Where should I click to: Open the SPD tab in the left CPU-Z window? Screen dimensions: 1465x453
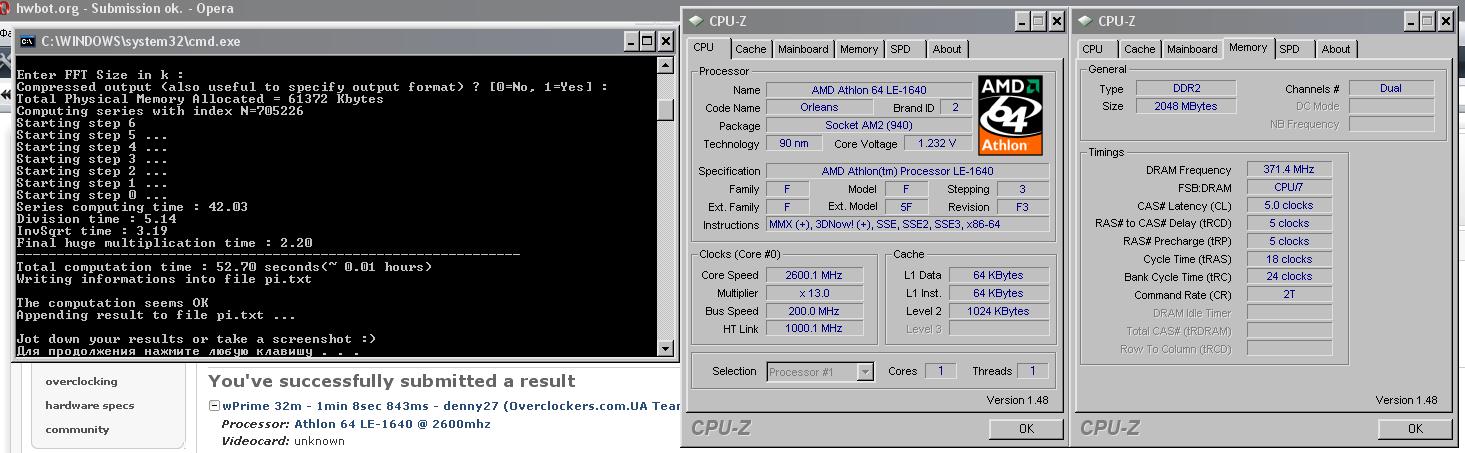point(900,49)
